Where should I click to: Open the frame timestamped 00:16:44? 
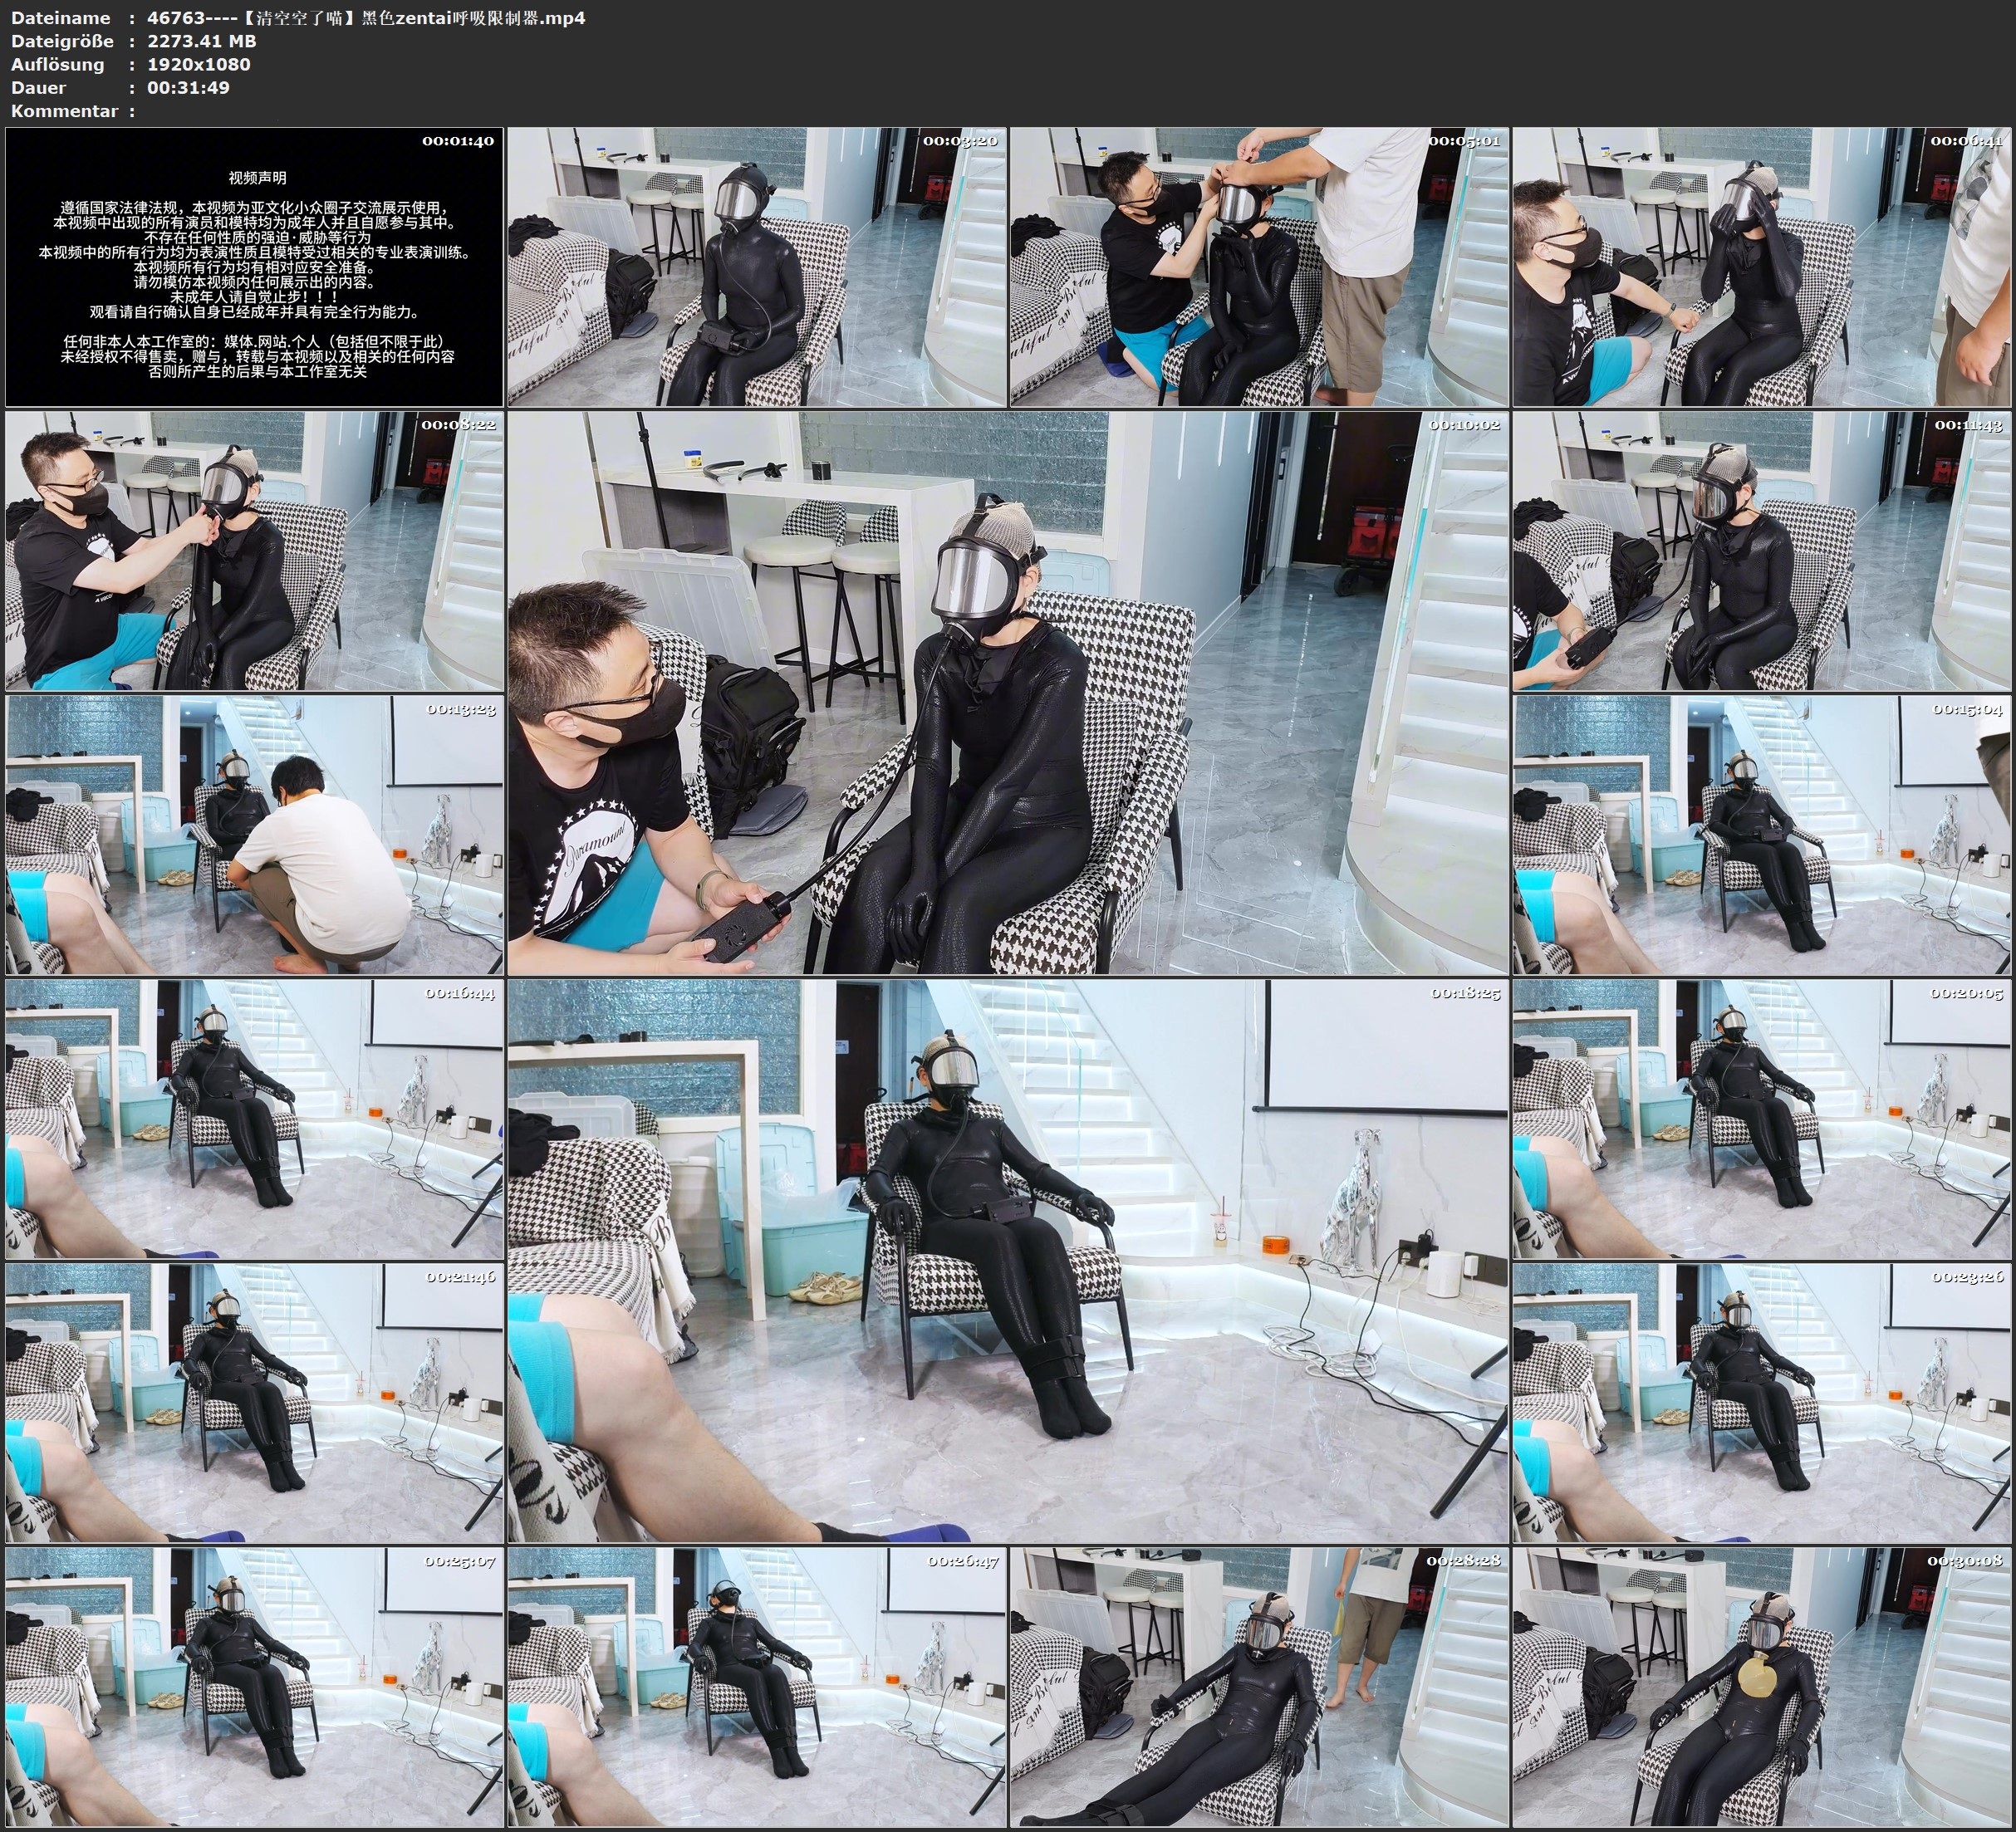click(254, 1119)
